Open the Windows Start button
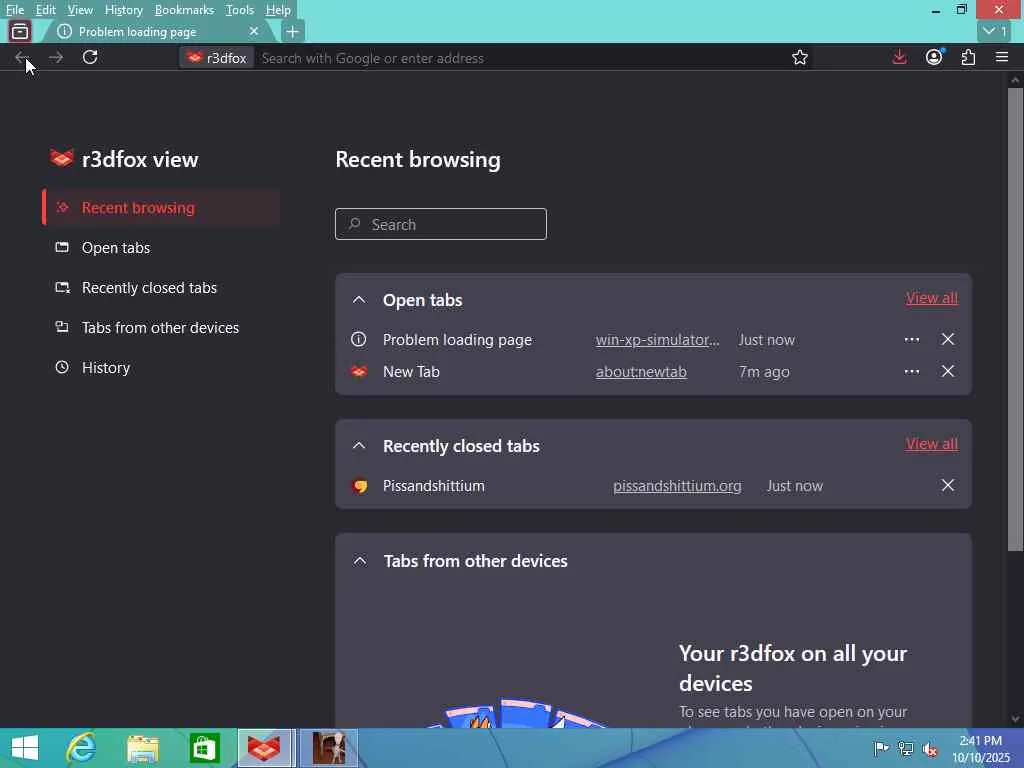This screenshot has width=1024, height=768. [x=25, y=748]
